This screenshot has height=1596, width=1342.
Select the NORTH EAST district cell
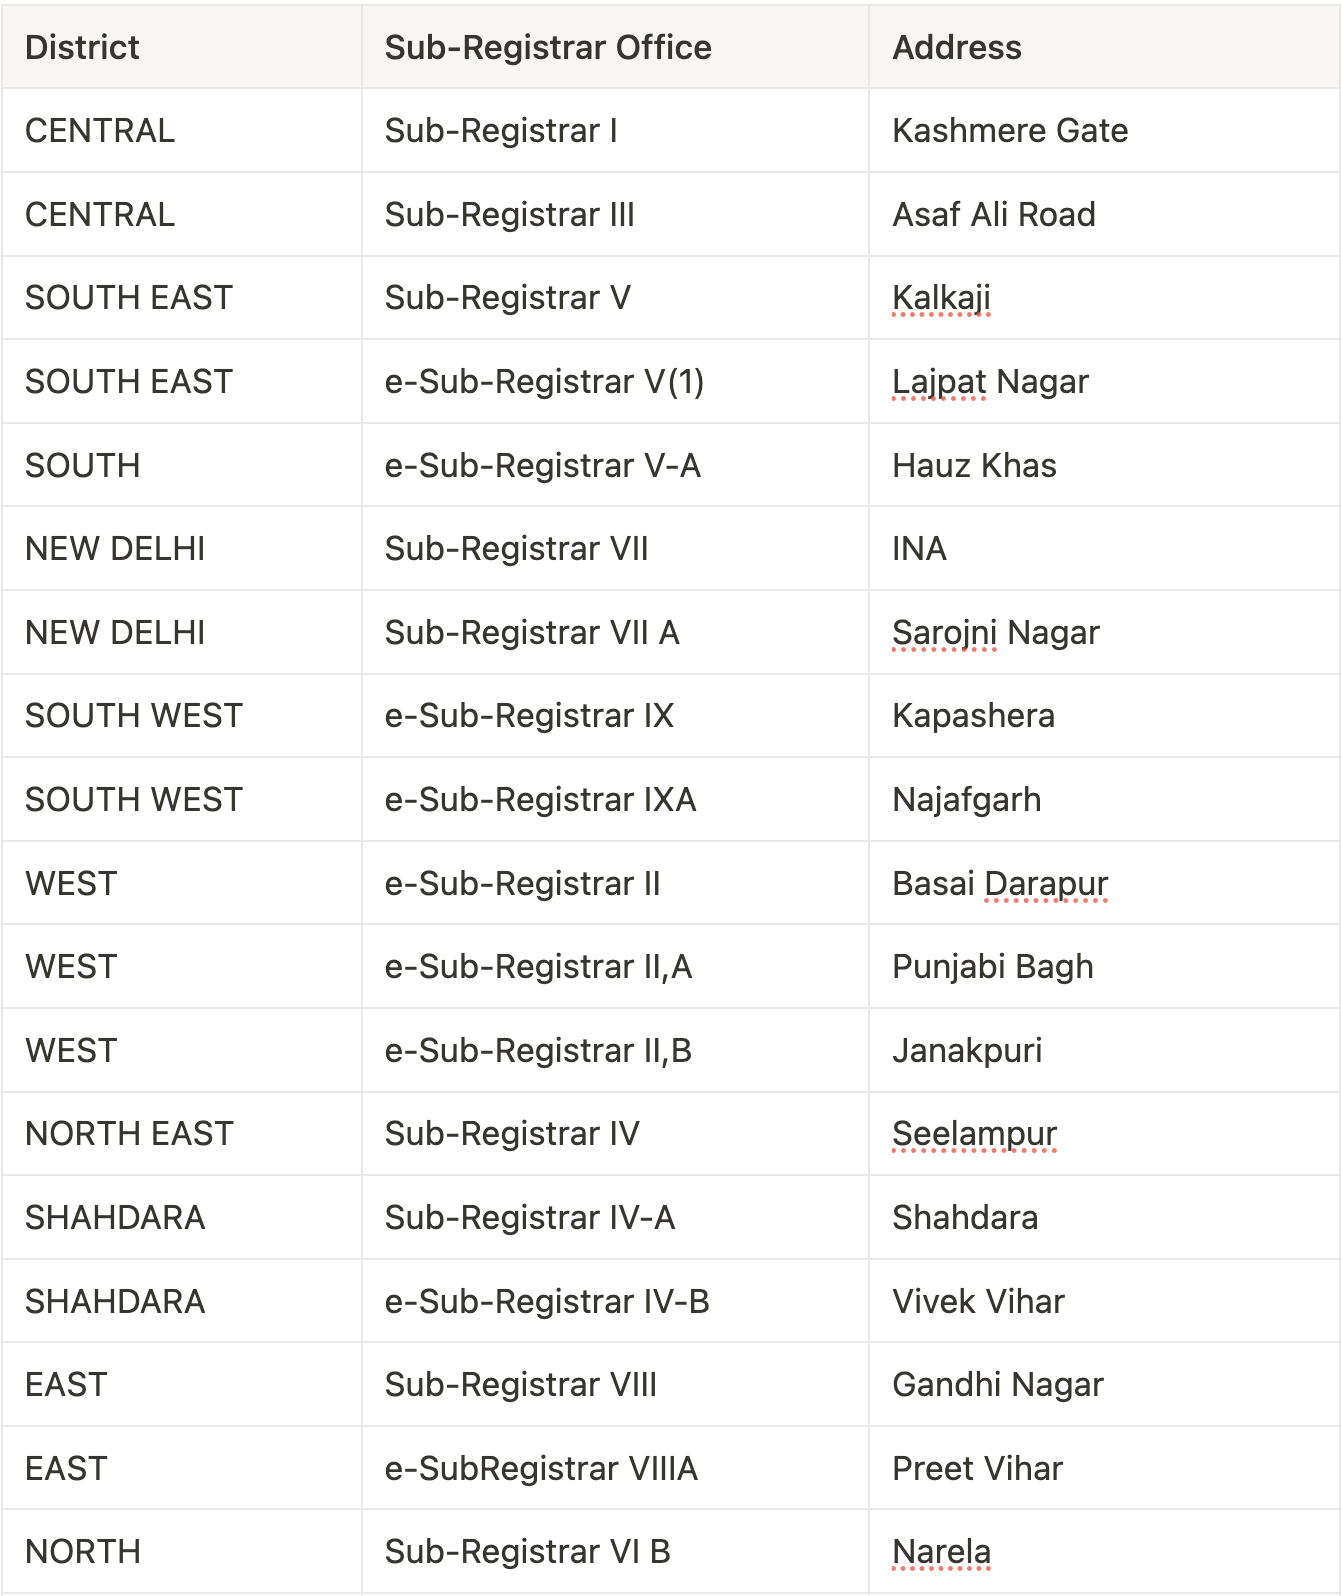click(129, 1134)
